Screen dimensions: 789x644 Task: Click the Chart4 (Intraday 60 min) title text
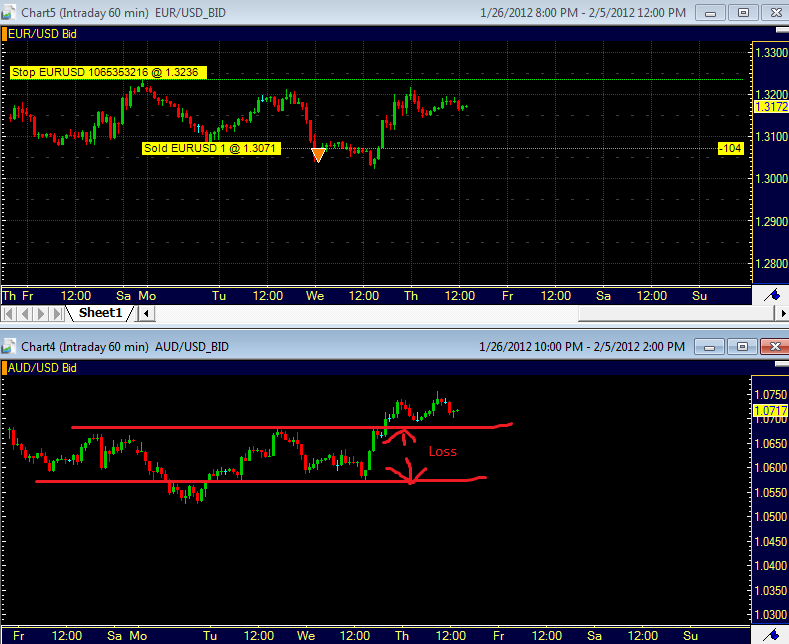coord(85,347)
